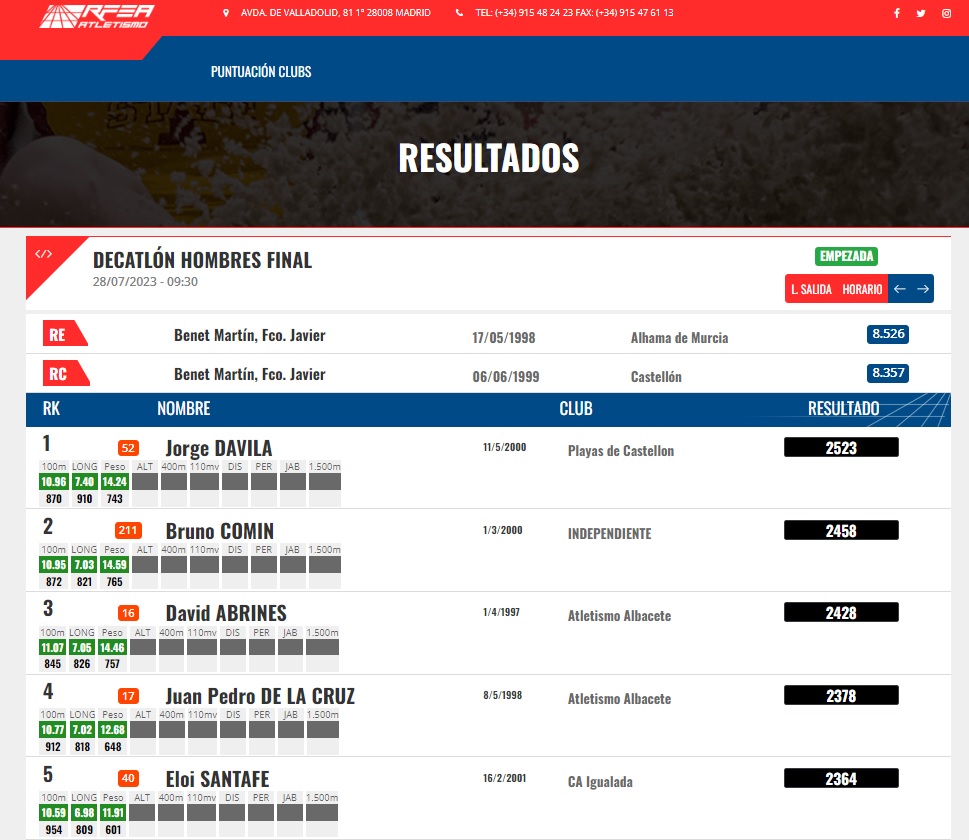This screenshot has height=840, width=969.
Task: Open athlete Jorge DAVILA
Action: click(219, 448)
